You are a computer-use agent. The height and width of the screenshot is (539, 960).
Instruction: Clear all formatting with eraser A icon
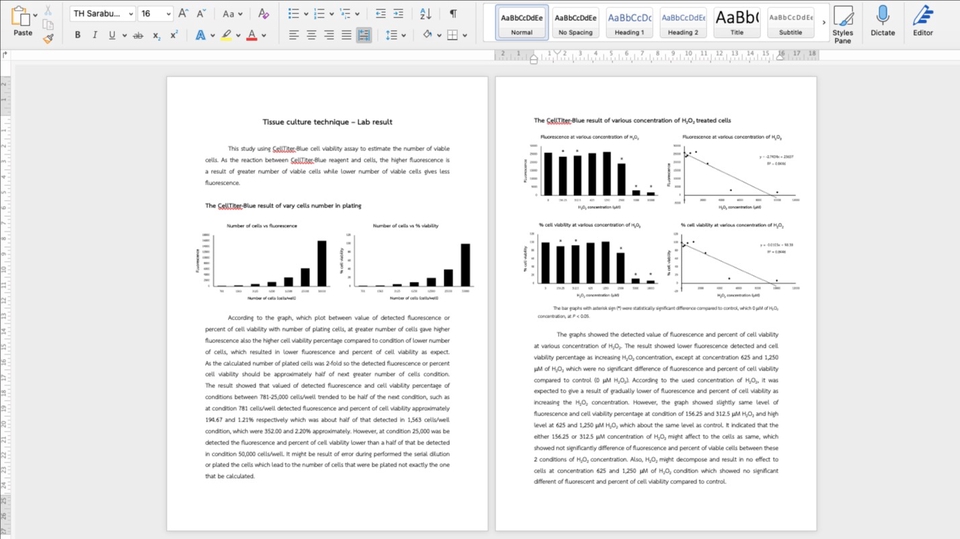point(263,13)
